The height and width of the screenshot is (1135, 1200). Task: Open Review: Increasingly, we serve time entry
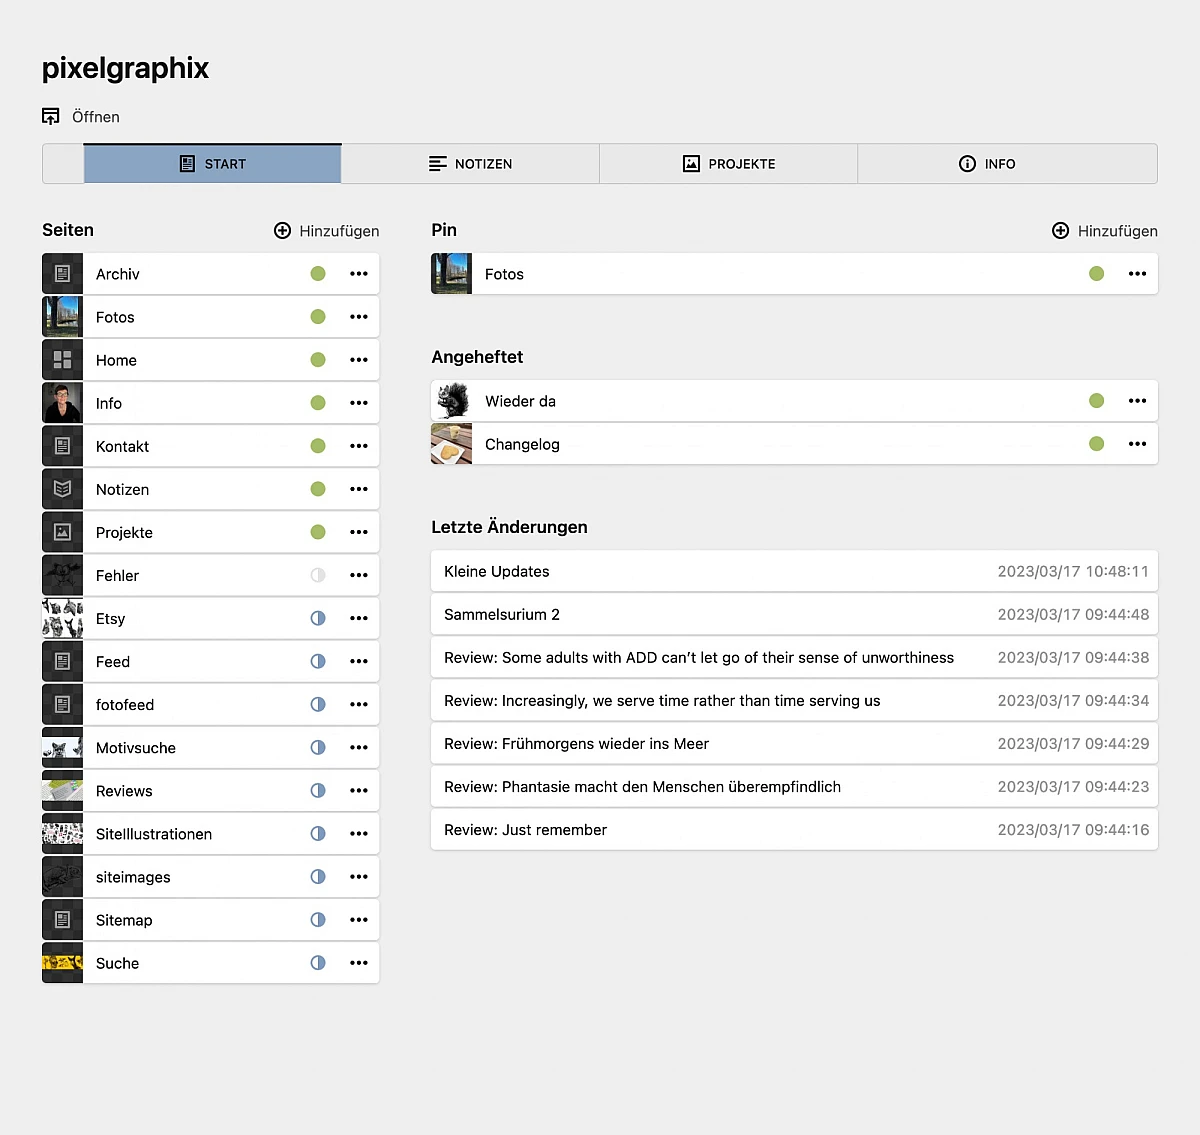[x=794, y=700]
